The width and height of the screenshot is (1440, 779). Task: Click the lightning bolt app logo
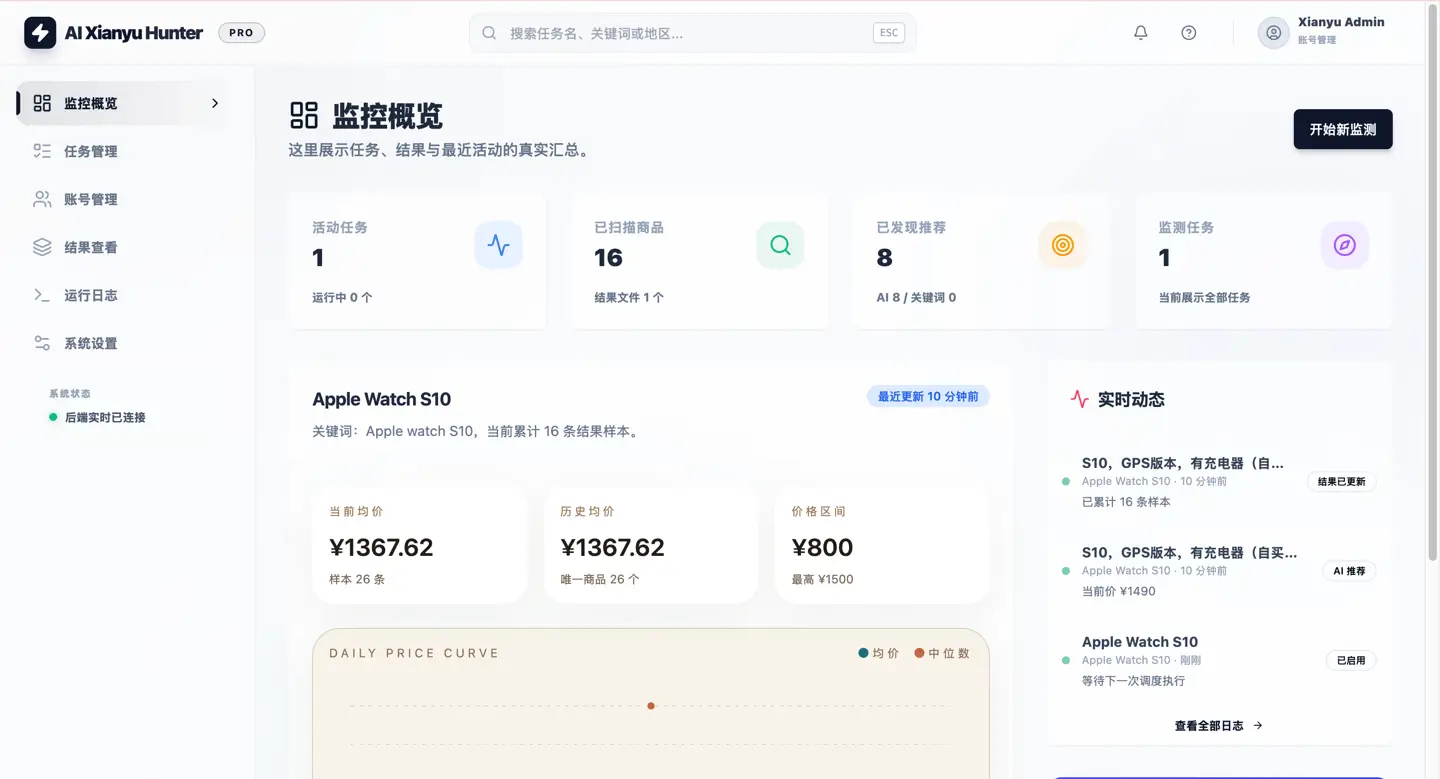coord(39,32)
